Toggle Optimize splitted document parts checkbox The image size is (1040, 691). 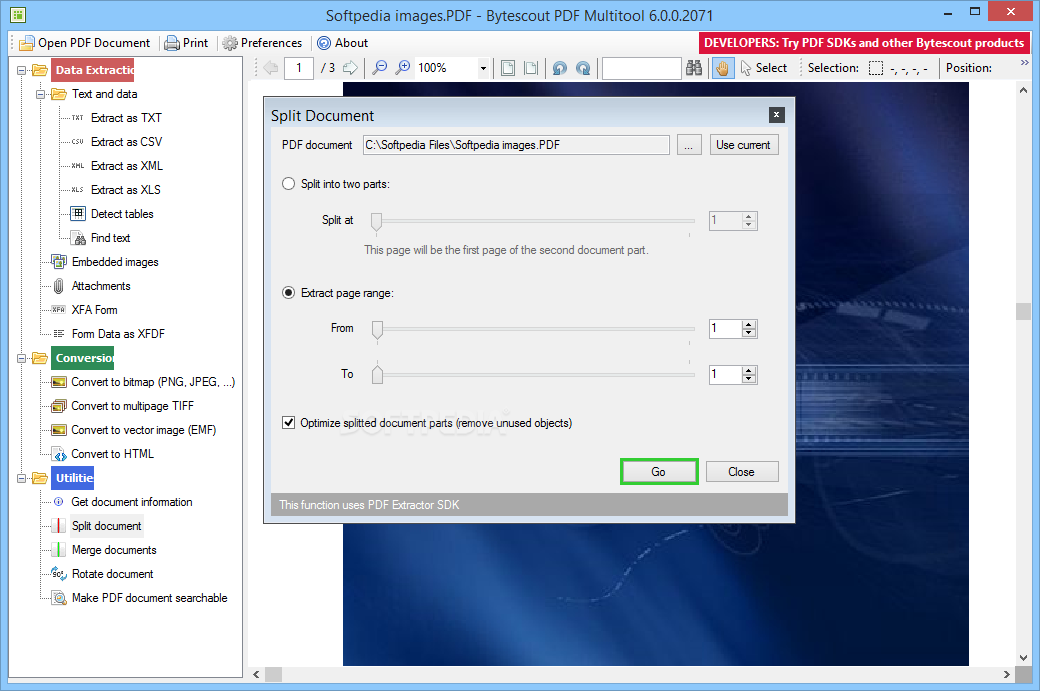(289, 422)
